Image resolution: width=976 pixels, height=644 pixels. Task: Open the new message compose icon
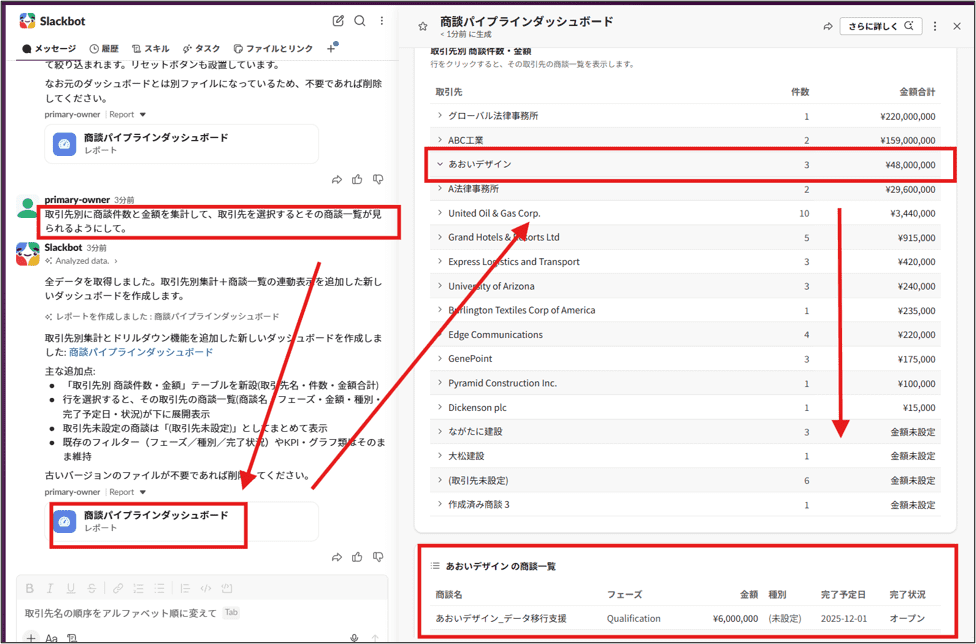tap(338, 21)
